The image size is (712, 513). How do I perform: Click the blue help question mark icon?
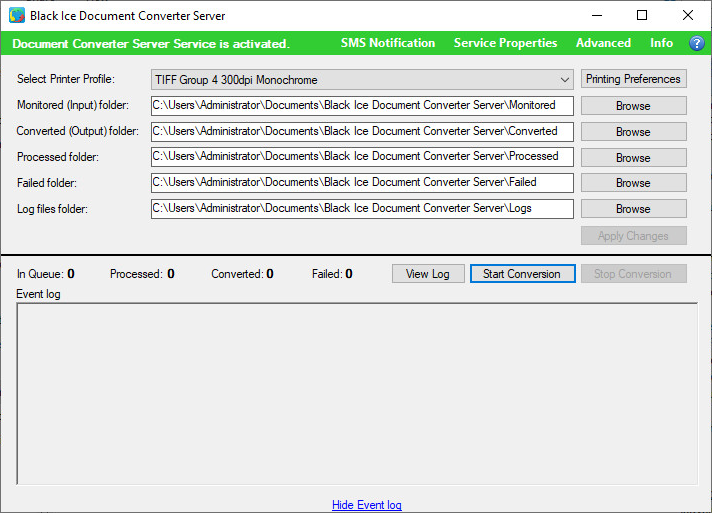coord(697,43)
